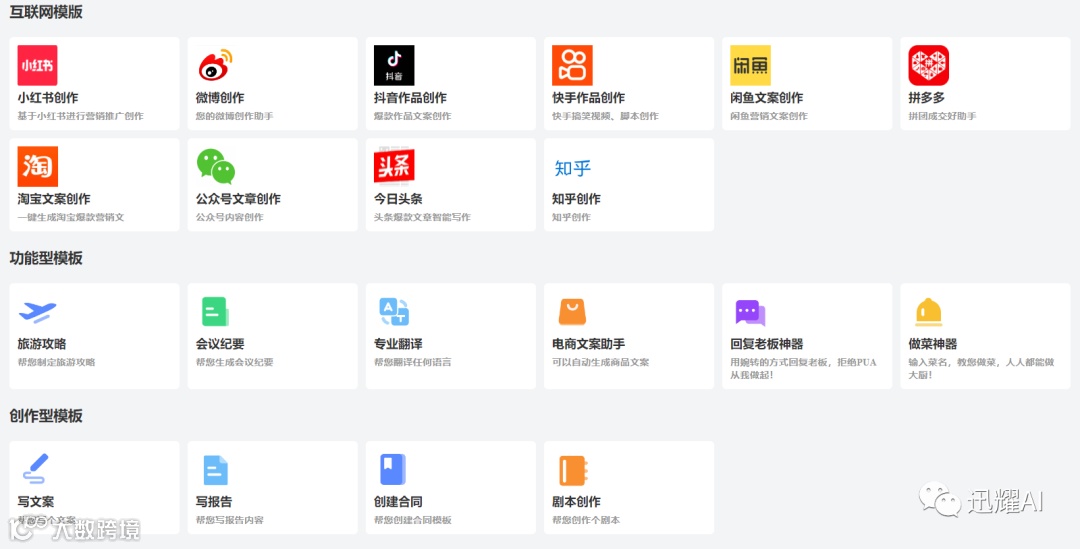This screenshot has height=549, width=1080.
Task: Select the 写报告 title text
Action: (214, 501)
